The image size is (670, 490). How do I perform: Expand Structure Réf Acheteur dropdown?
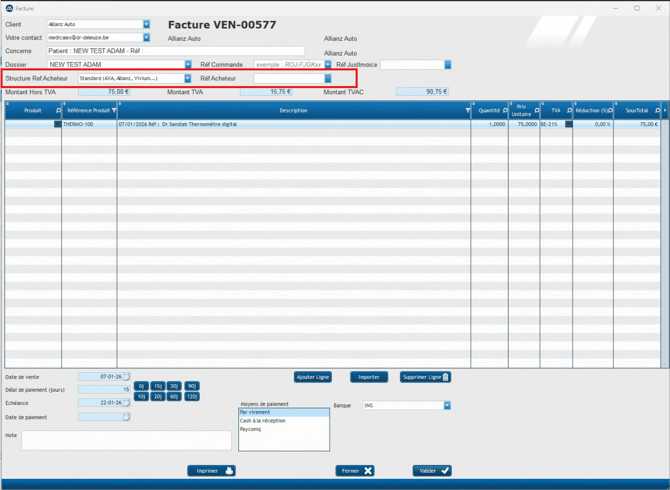point(187,78)
